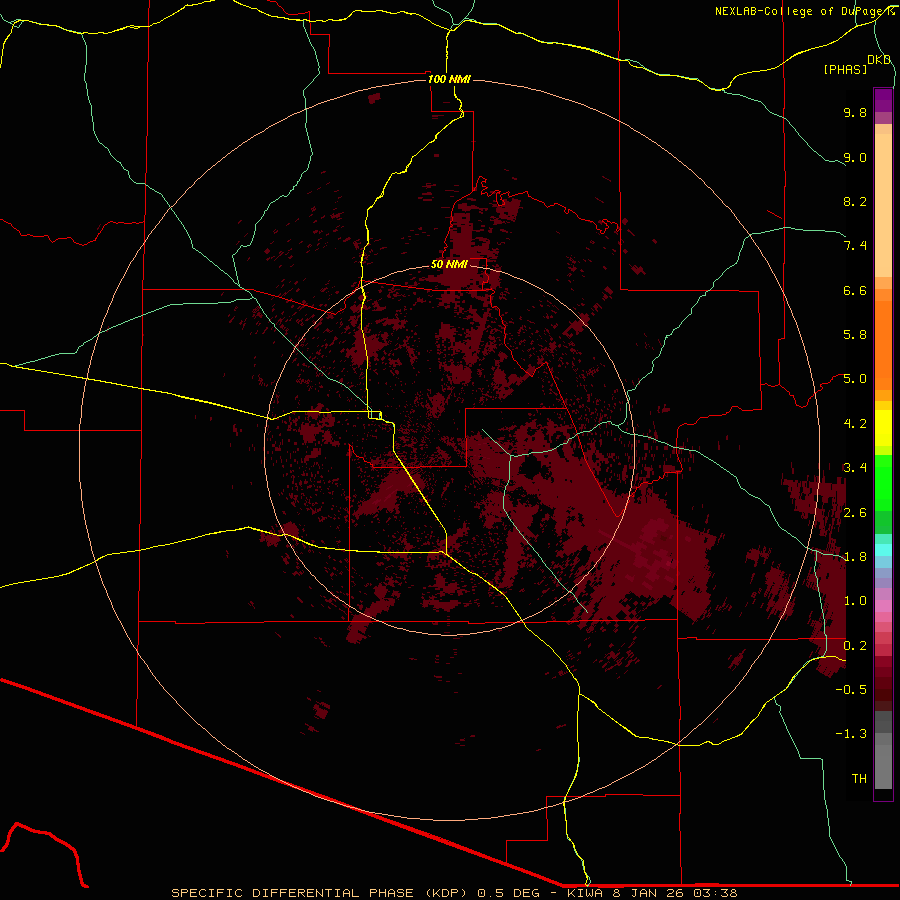The height and width of the screenshot is (900, 900).
Task: Click the 3.4 scale value
Action: point(855,468)
